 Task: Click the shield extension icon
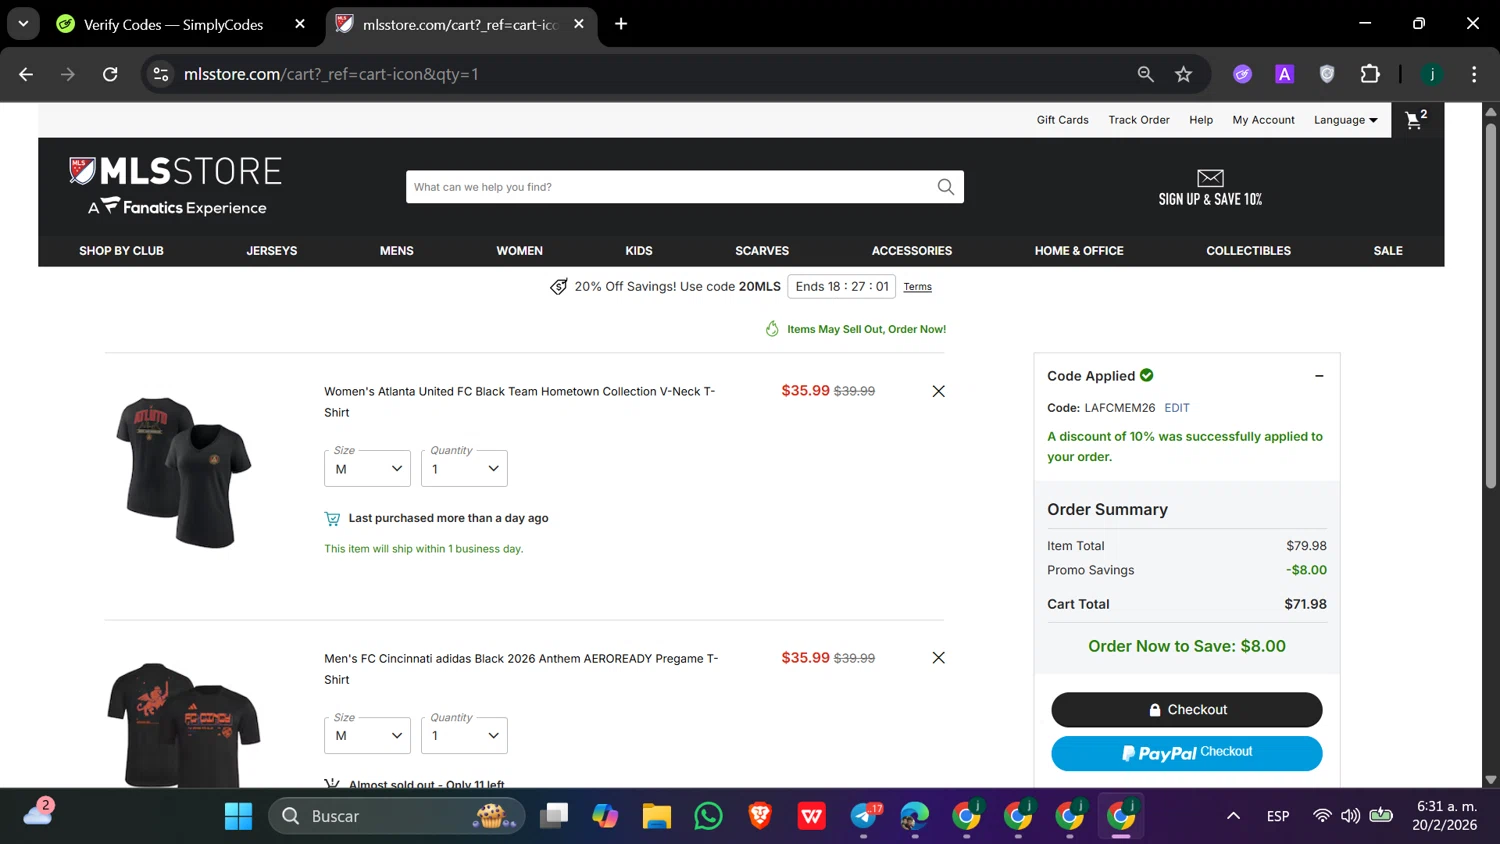[x=1327, y=74]
